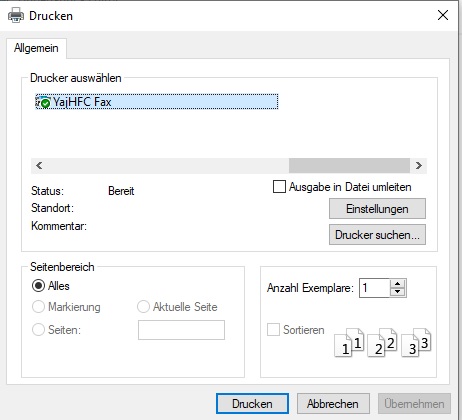462x420 pixels.
Task: Click the printer list horizontal scrollbar thumb
Action: (349, 166)
